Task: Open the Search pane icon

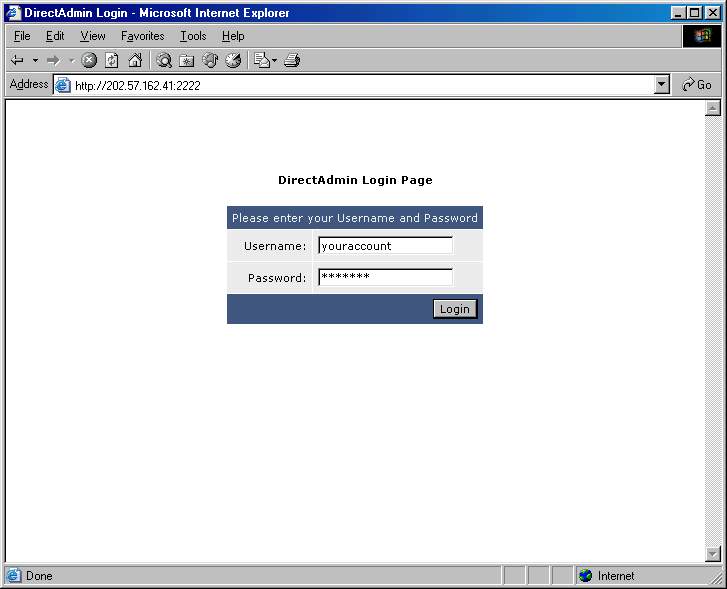Action: click(164, 60)
